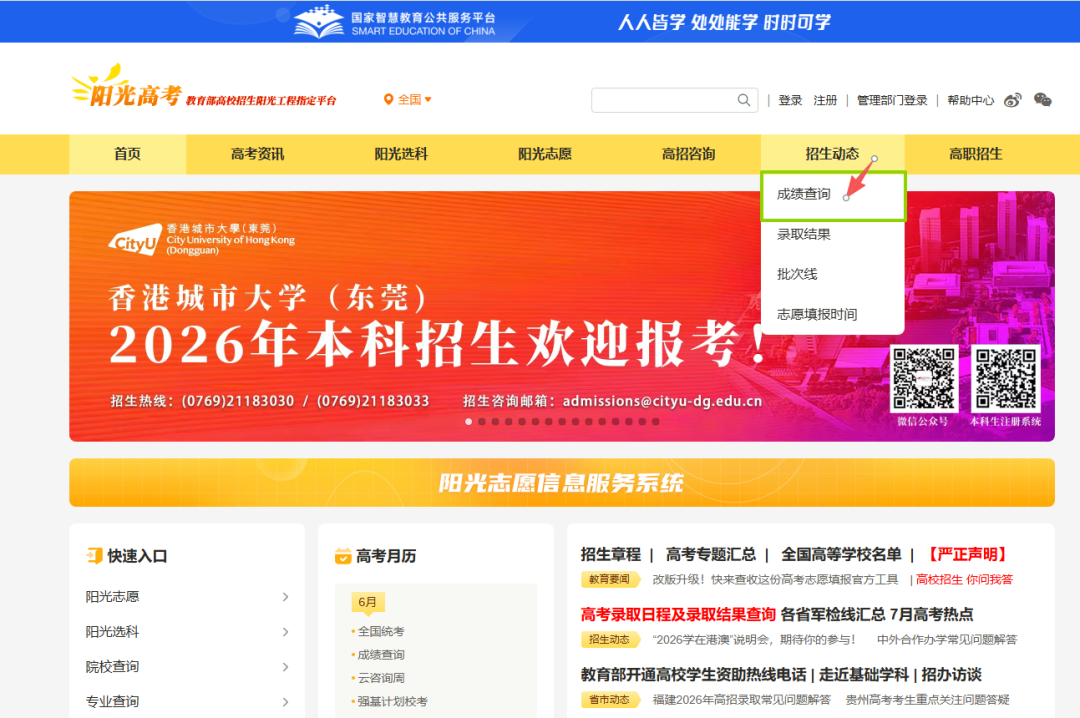Open 招办访谈 headline
The image size is (1080, 718).
[x=951, y=674]
